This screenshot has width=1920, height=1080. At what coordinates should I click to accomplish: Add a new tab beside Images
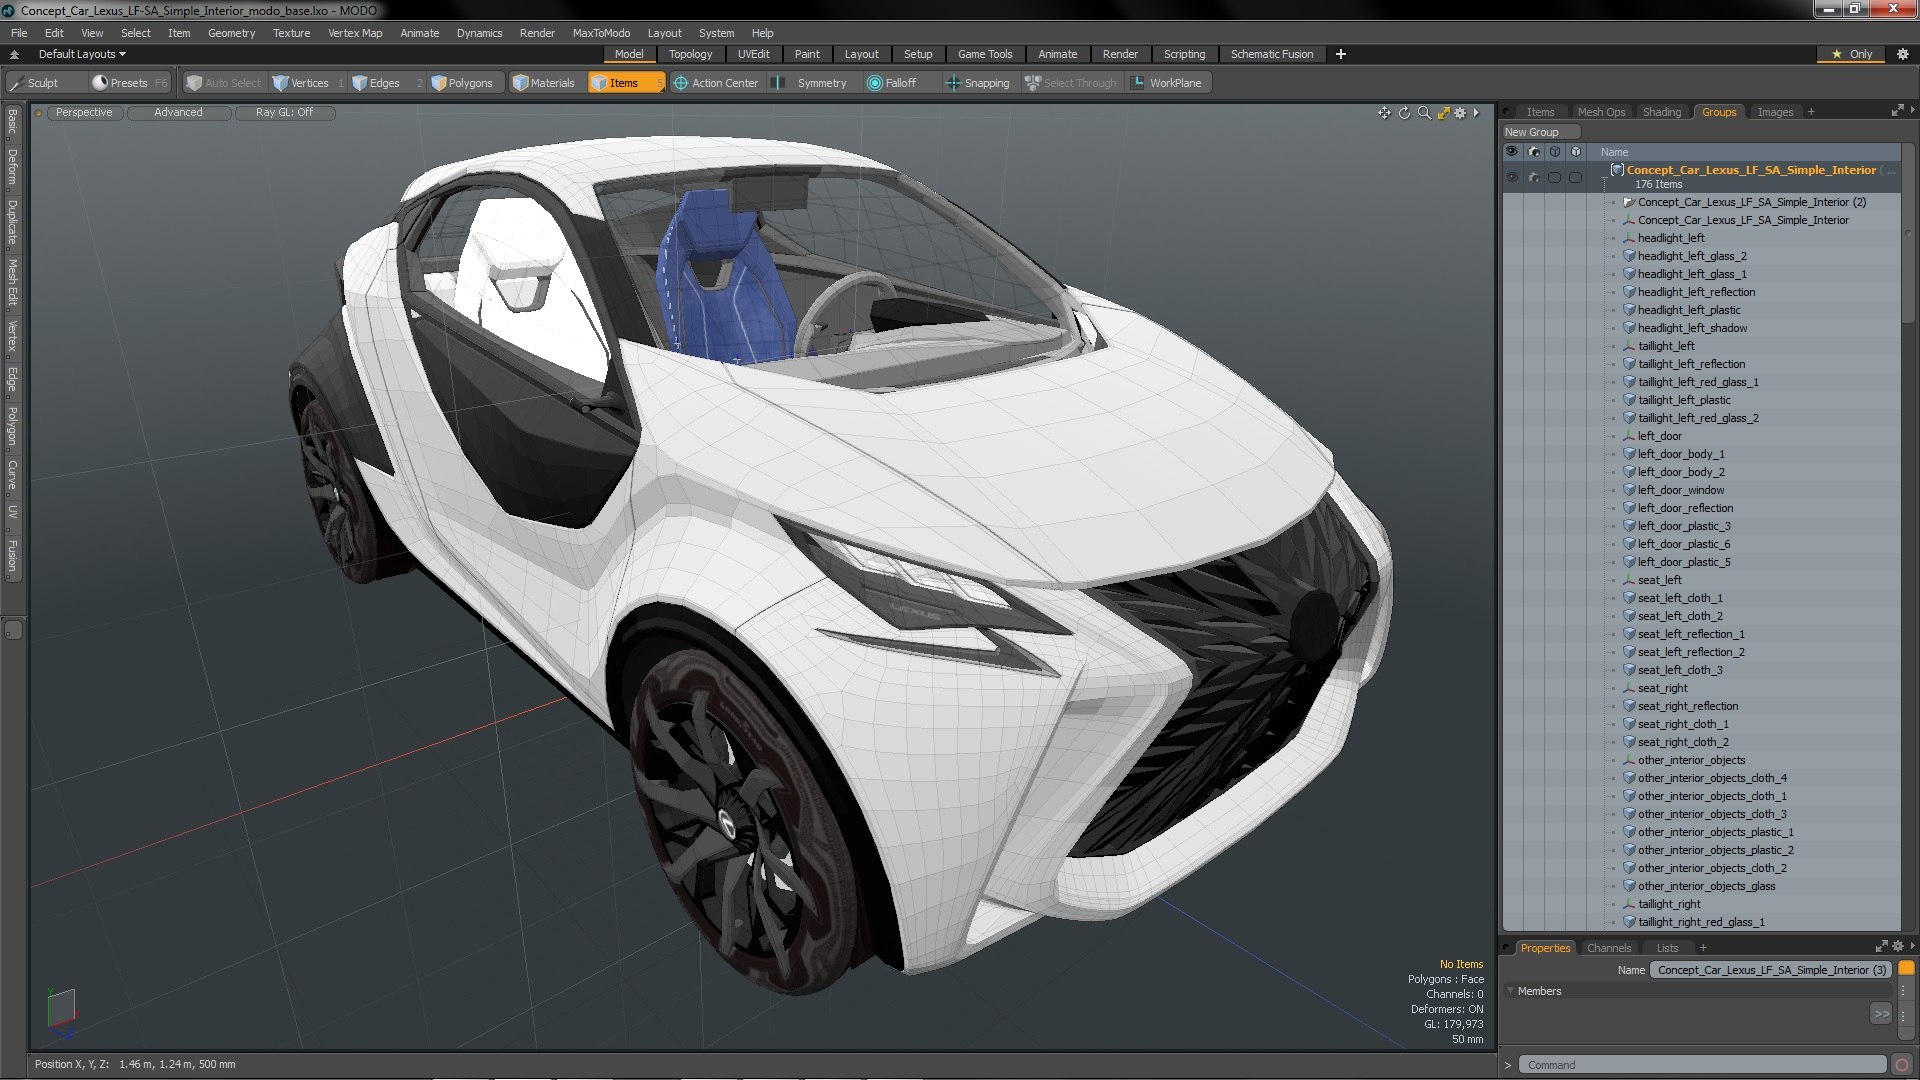tap(1811, 112)
